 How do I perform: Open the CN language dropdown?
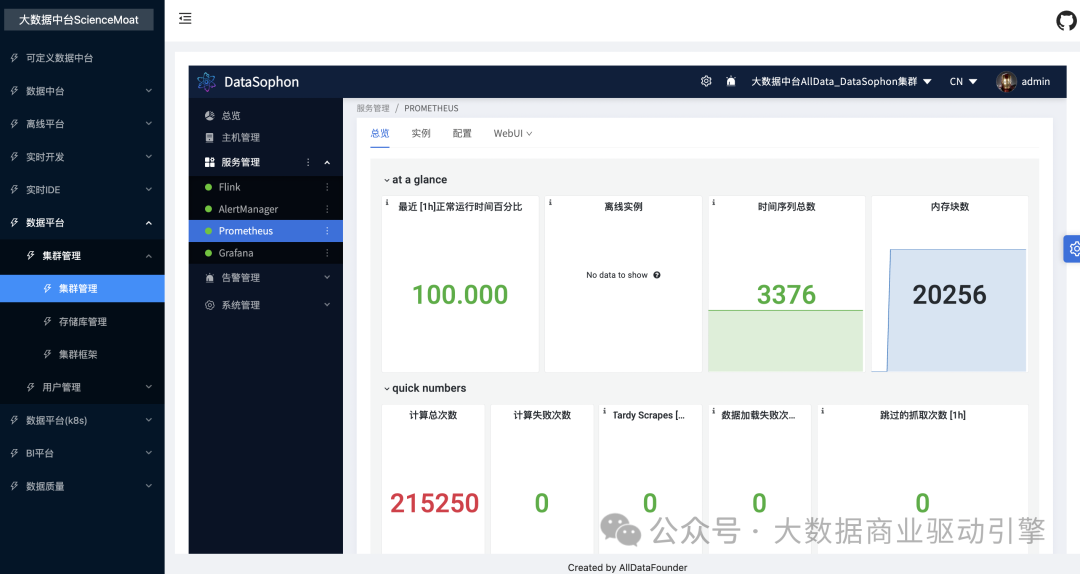pyautogui.click(x=963, y=82)
